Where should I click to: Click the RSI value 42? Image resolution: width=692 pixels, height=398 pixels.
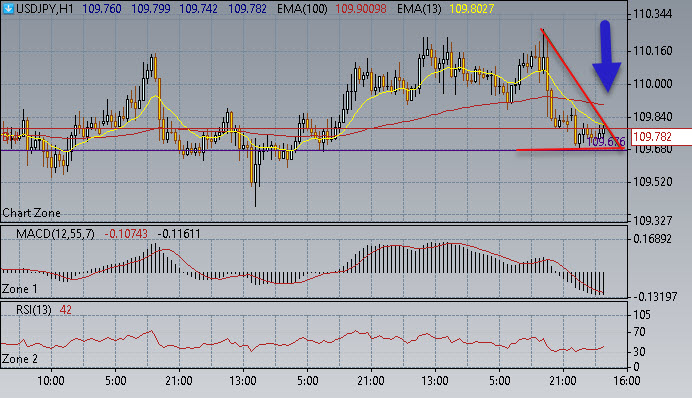[65, 310]
